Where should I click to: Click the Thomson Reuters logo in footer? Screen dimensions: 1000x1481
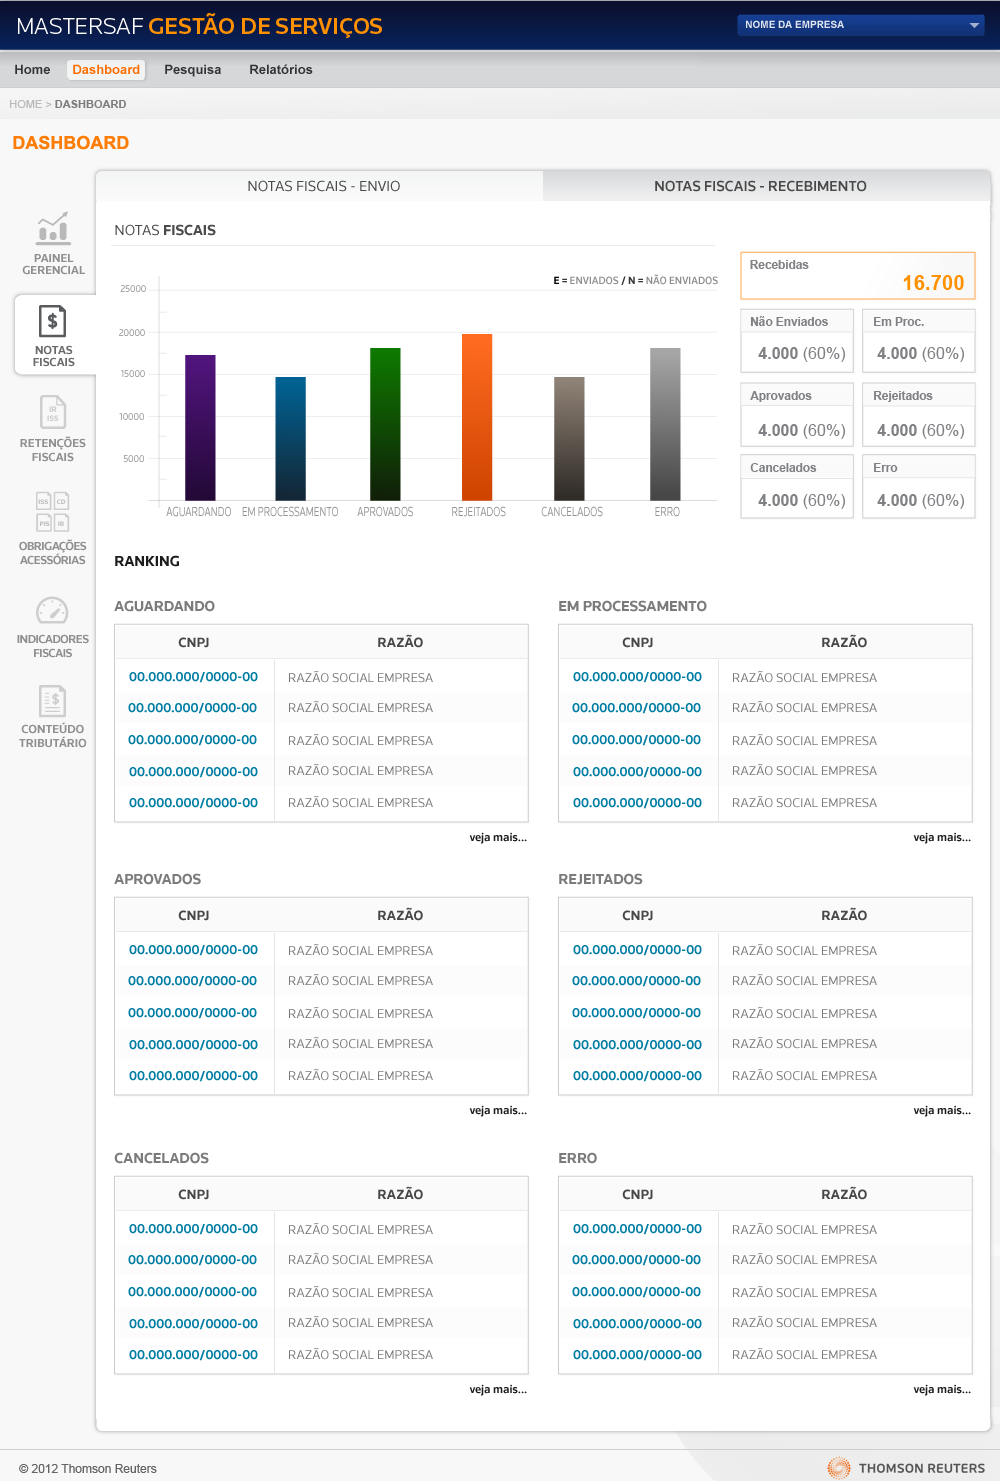906,1468
